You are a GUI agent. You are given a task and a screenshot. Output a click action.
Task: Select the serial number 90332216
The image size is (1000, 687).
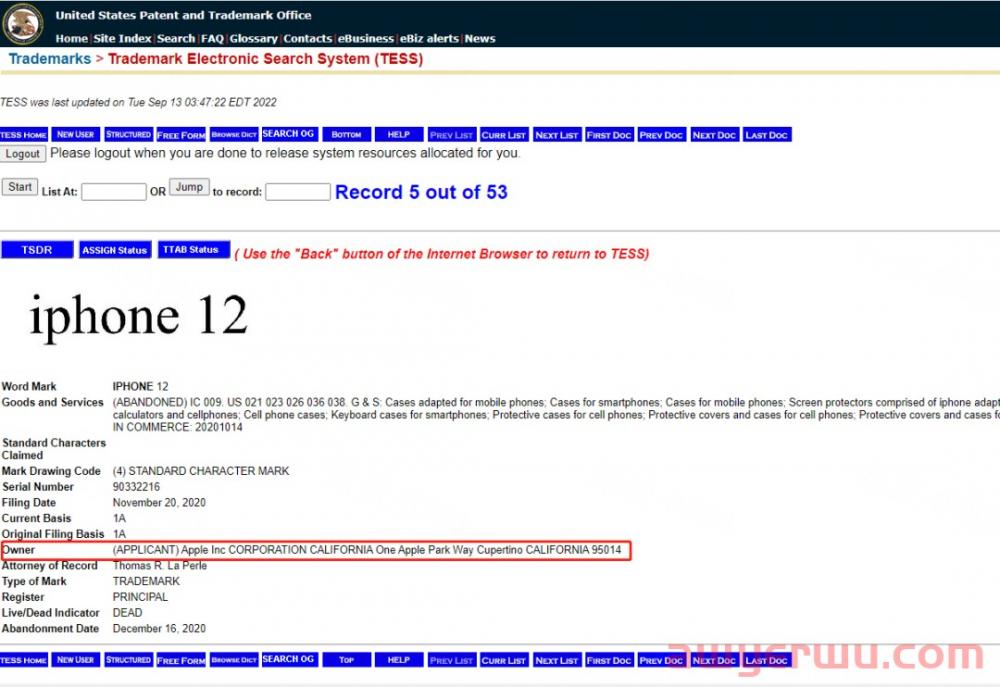136,487
